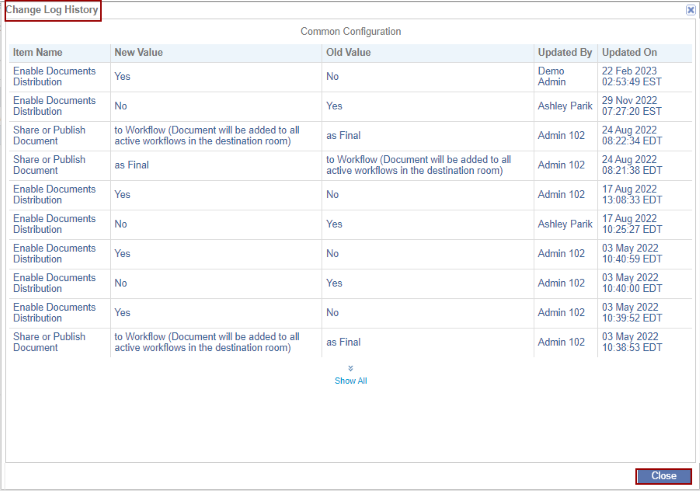Select the New Value column header
This screenshot has height=491, width=700.
(x=139, y=52)
